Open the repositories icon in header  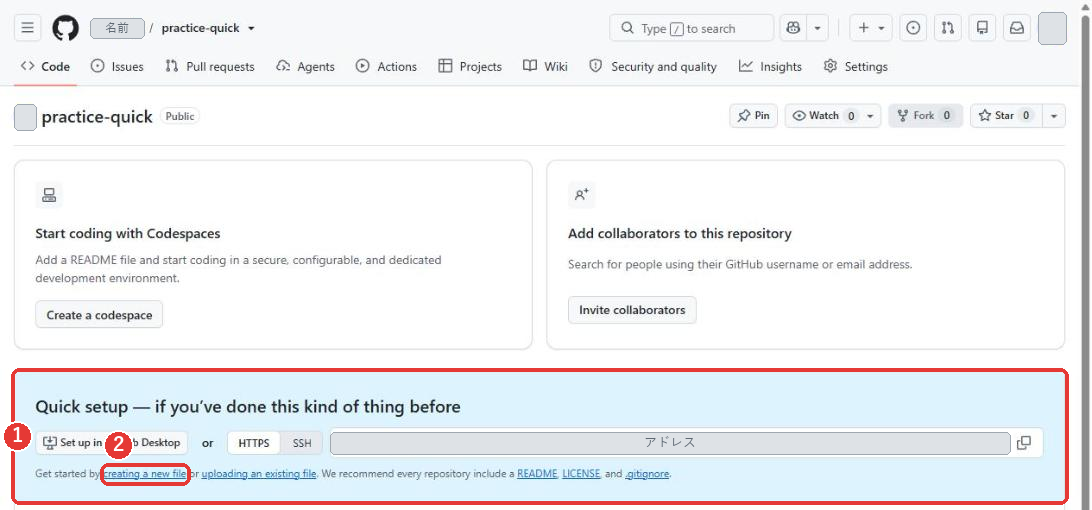tap(983, 28)
